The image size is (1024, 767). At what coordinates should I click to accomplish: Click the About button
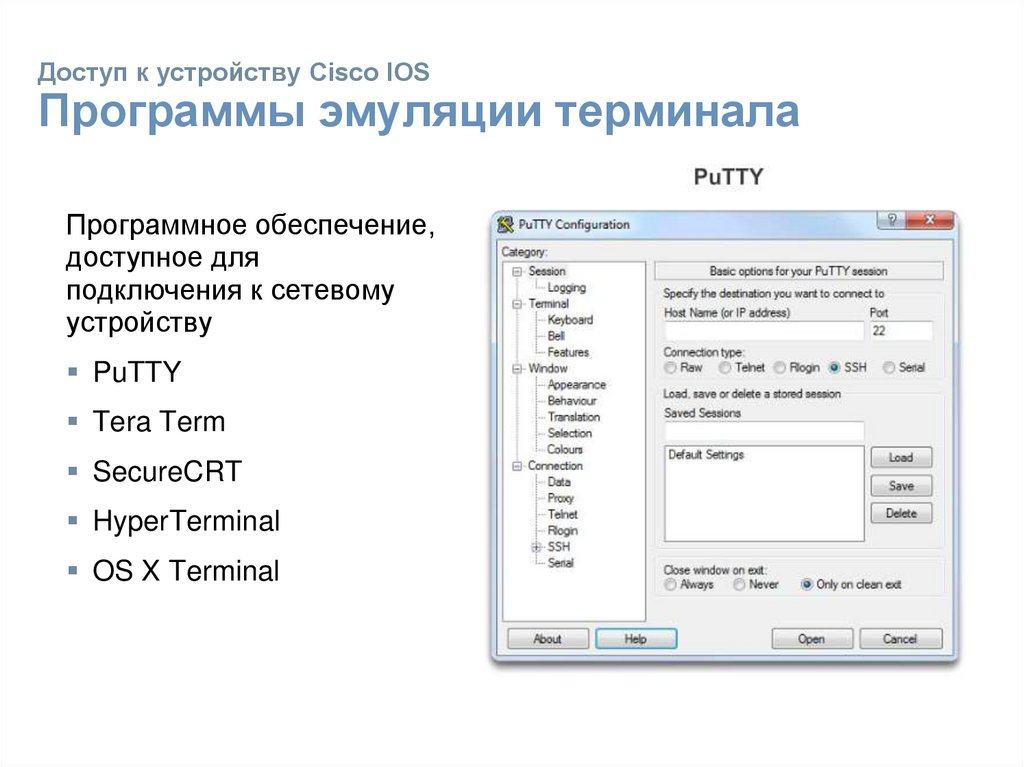(547, 639)
